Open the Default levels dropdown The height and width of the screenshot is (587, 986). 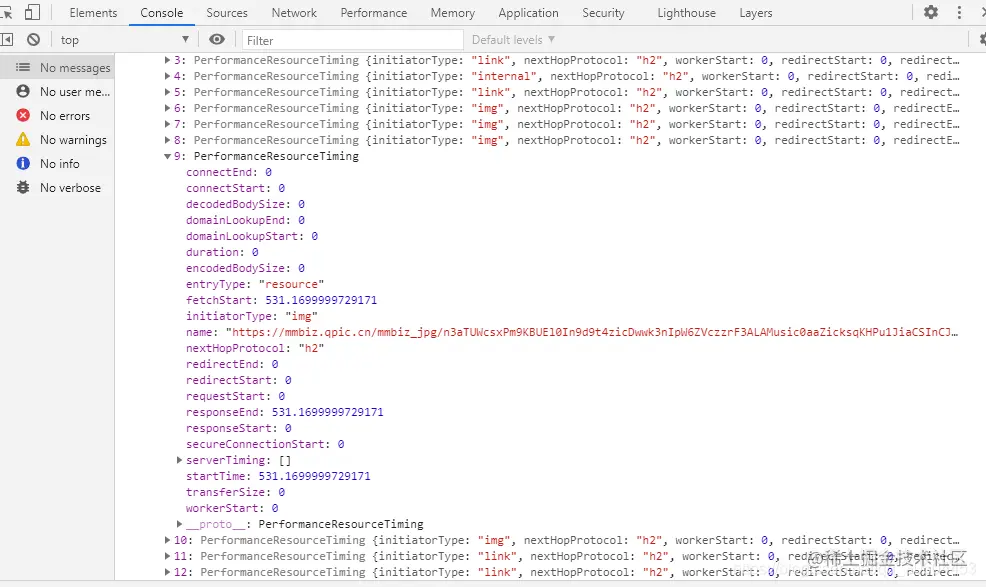click(x=513, y=40)
